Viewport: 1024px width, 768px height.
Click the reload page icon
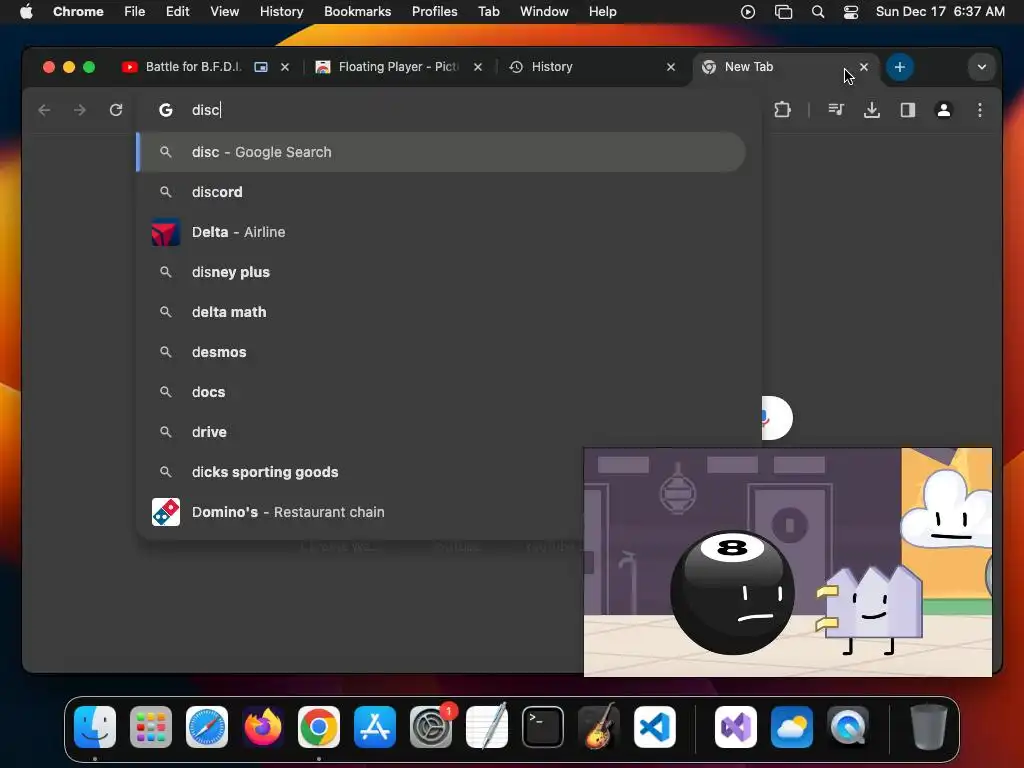point(116,110)
